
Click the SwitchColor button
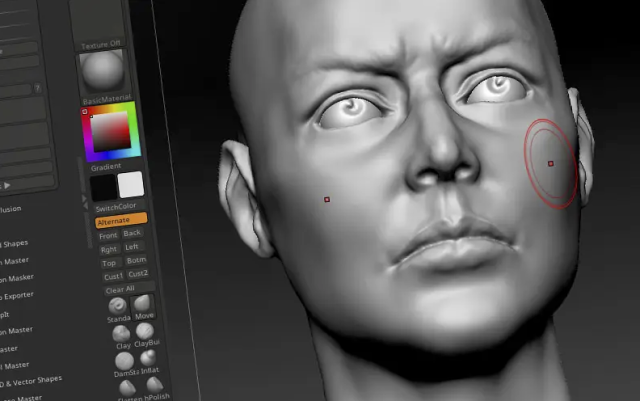pyautogui.click(x=117, y=207)
